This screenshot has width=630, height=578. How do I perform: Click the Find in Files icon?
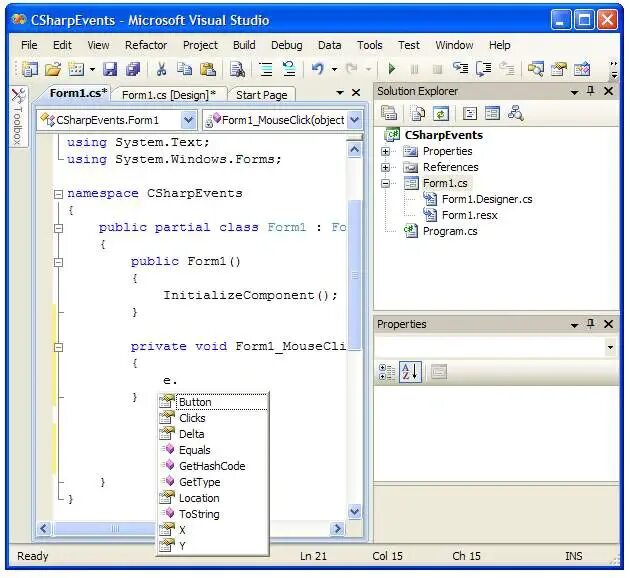237,69
